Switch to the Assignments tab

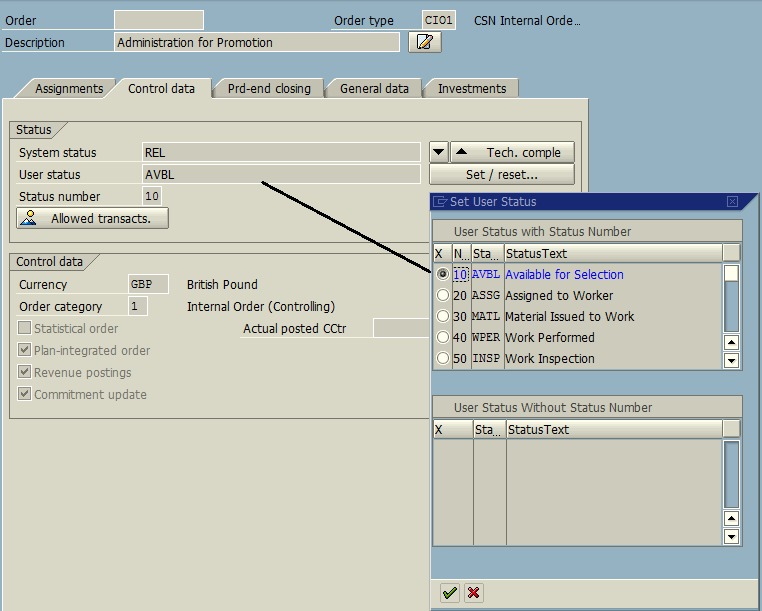[x=69, y=89]
